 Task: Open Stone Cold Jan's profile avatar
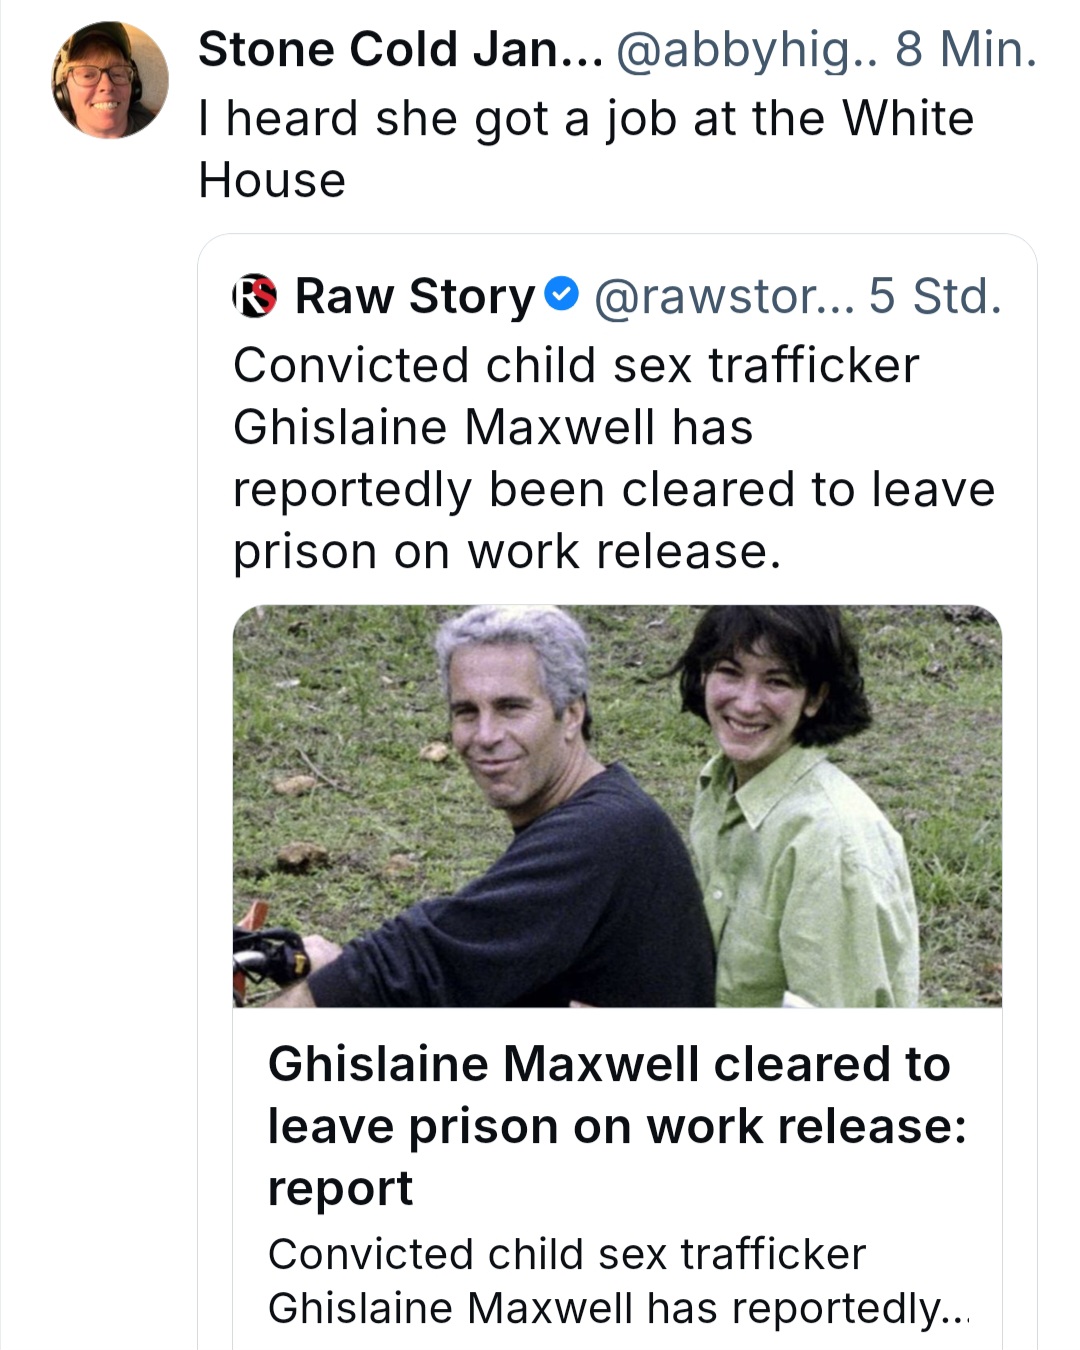110,81
